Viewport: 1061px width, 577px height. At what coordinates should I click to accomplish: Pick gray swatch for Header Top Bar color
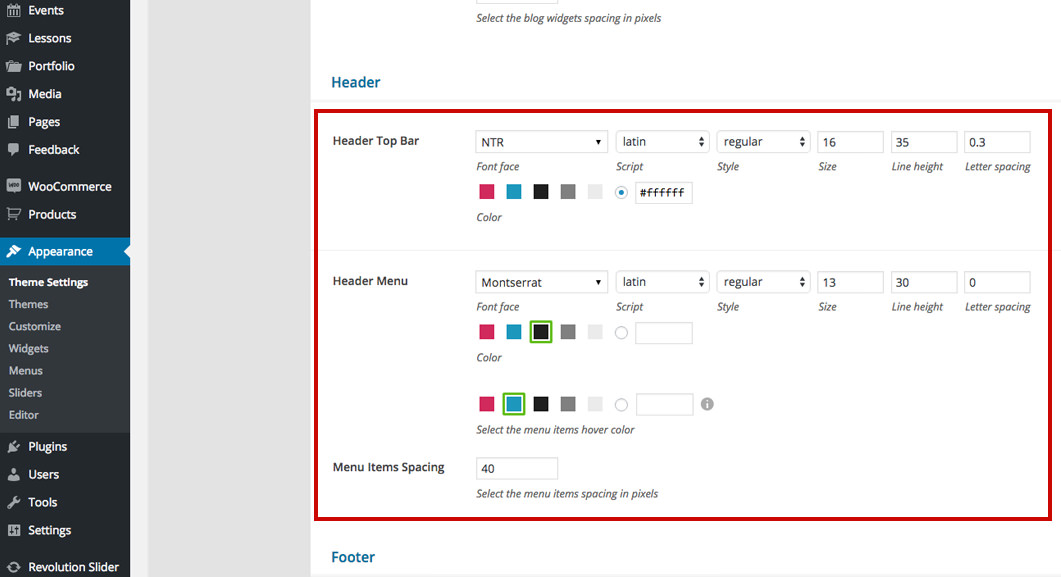[568, 191]
